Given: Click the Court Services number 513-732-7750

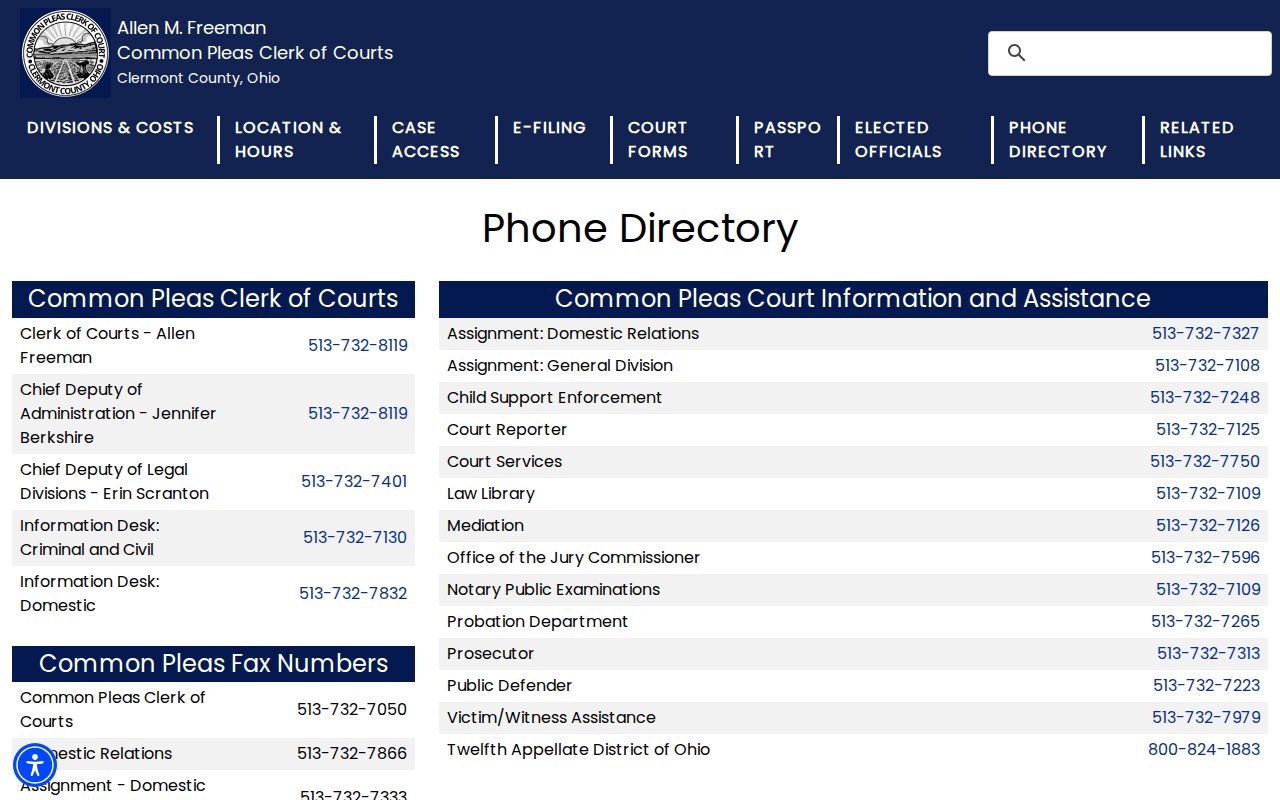Looking at the screenshot, I should pos(1205,462).
